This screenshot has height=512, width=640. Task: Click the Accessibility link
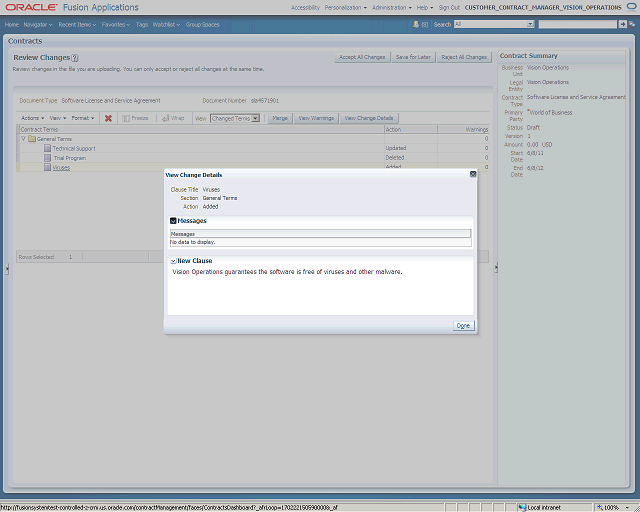305,7
